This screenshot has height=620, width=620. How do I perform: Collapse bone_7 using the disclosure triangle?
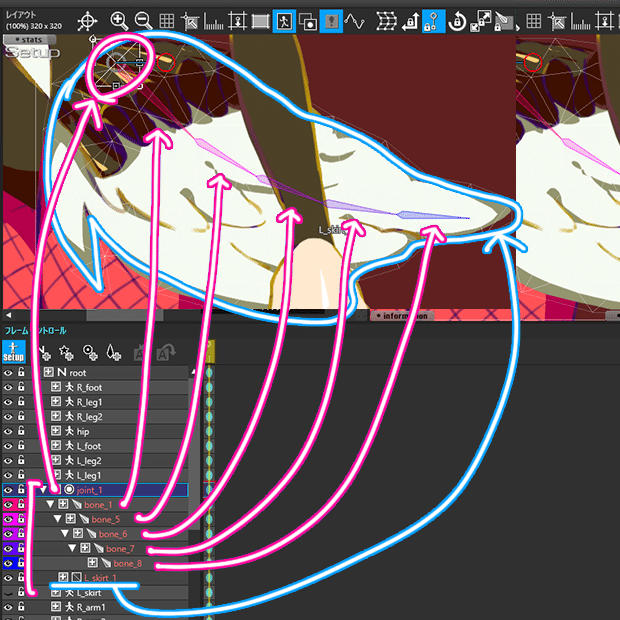click(72, 548)
